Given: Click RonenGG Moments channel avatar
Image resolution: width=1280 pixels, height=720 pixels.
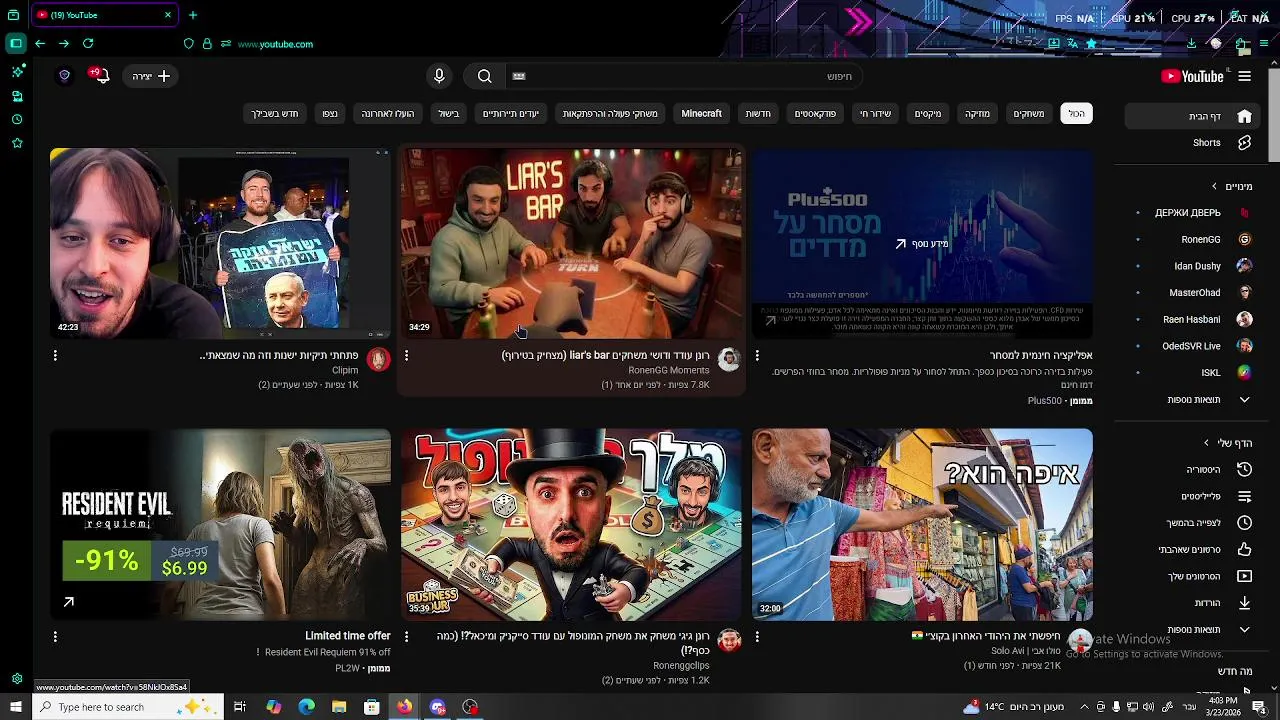Looking at the screenshot, I should tap(729, 360).
